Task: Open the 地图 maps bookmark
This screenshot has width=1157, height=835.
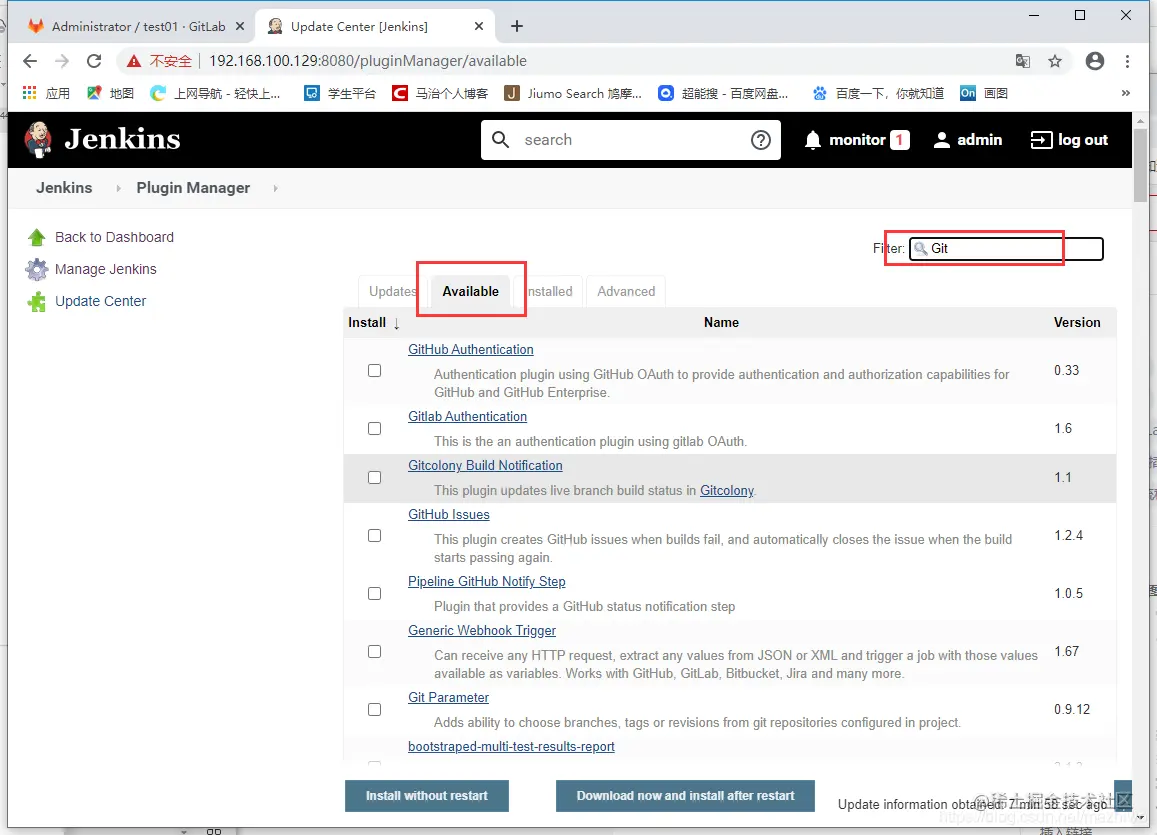Action: coord(111,93)
